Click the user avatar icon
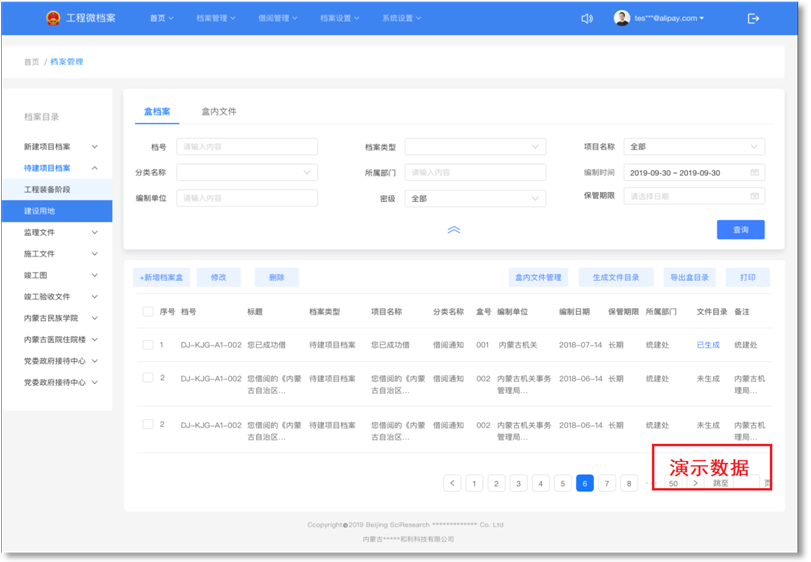 [621, 18]
